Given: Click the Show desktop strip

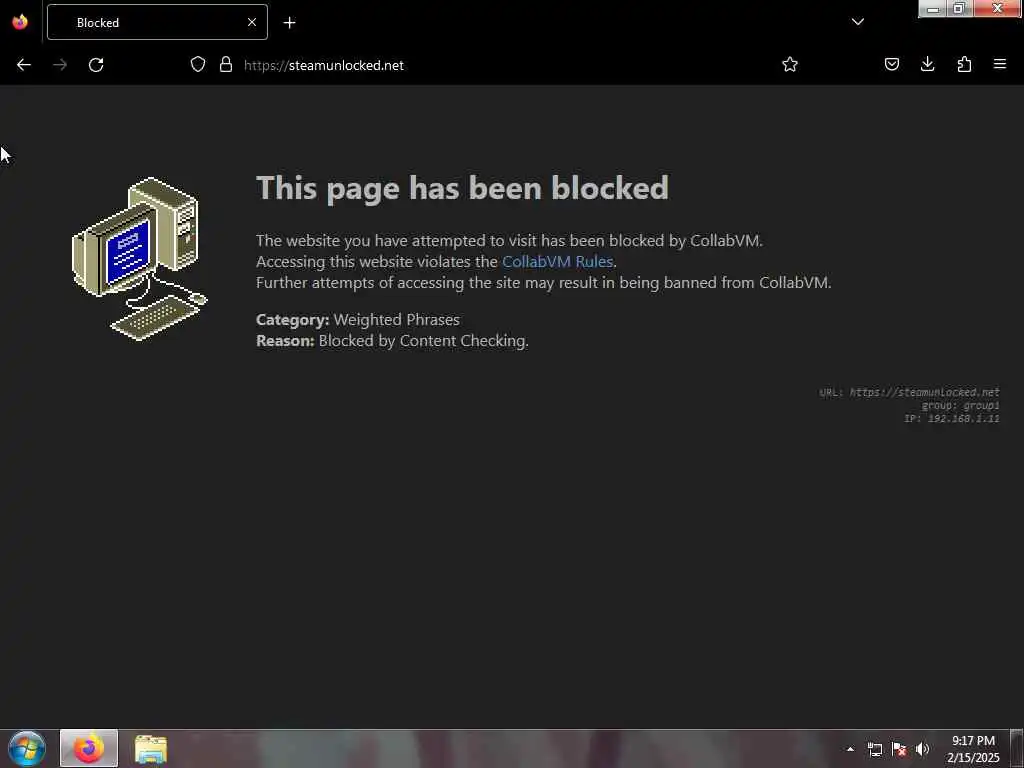Looking at the screenshot, I should (x=1017, y=748).
